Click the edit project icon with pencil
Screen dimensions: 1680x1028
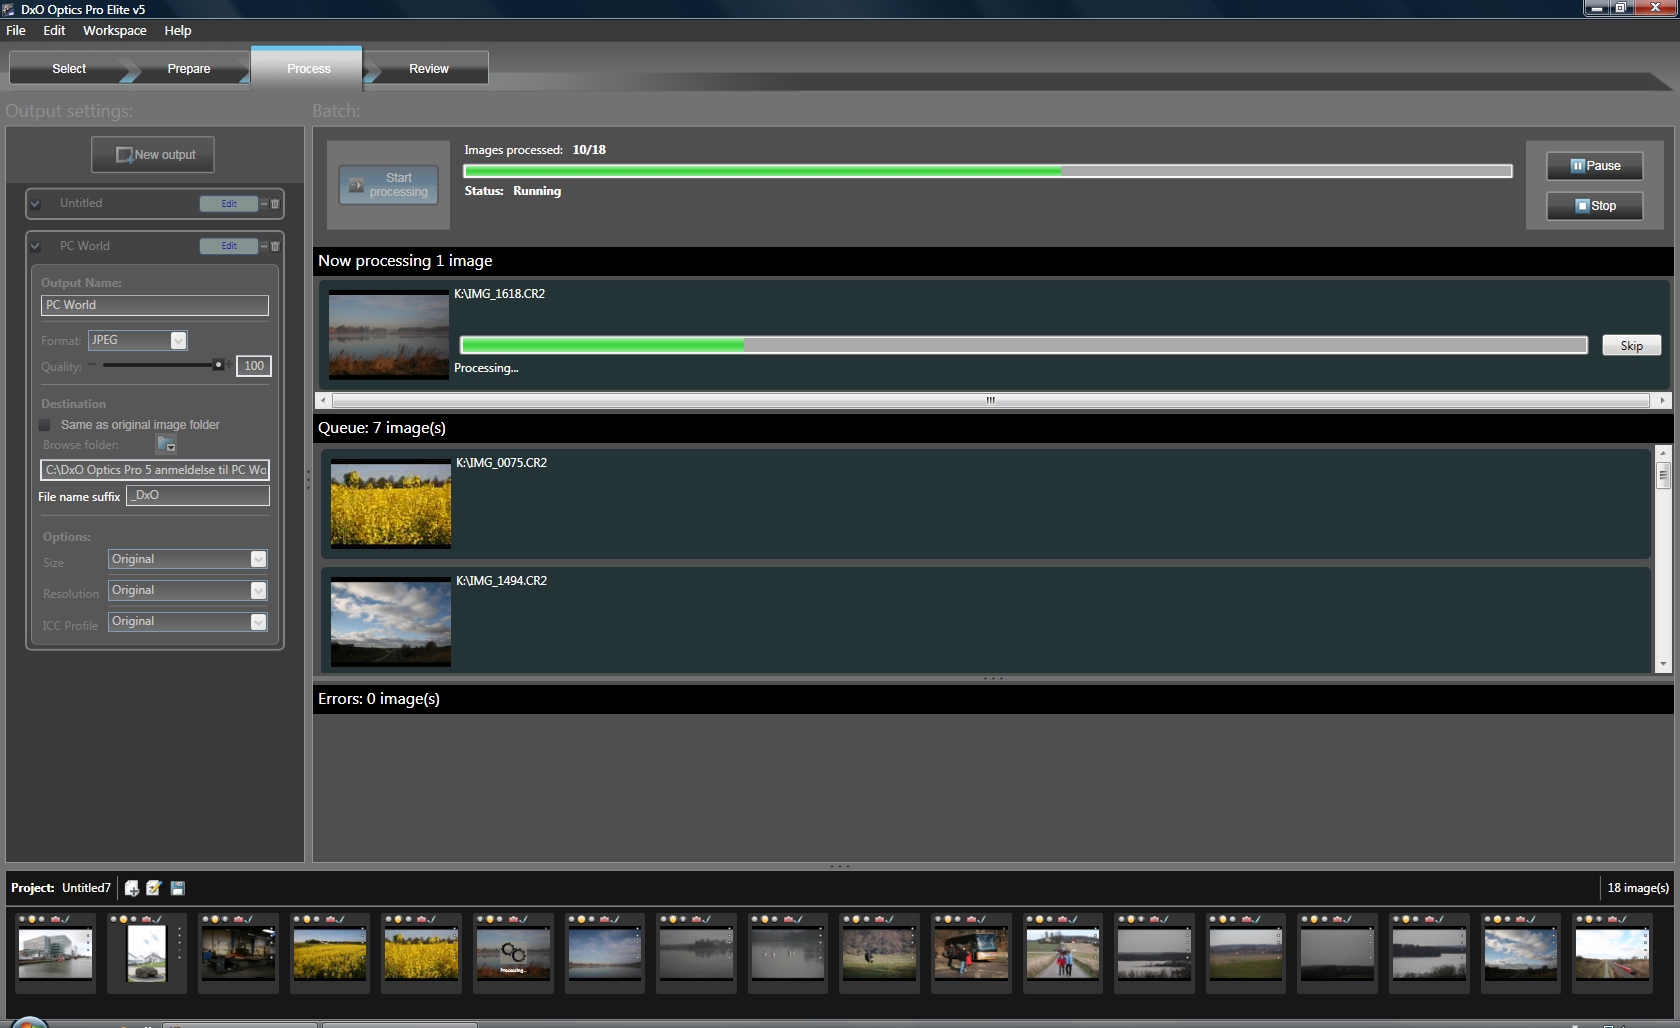coord(154,888)
